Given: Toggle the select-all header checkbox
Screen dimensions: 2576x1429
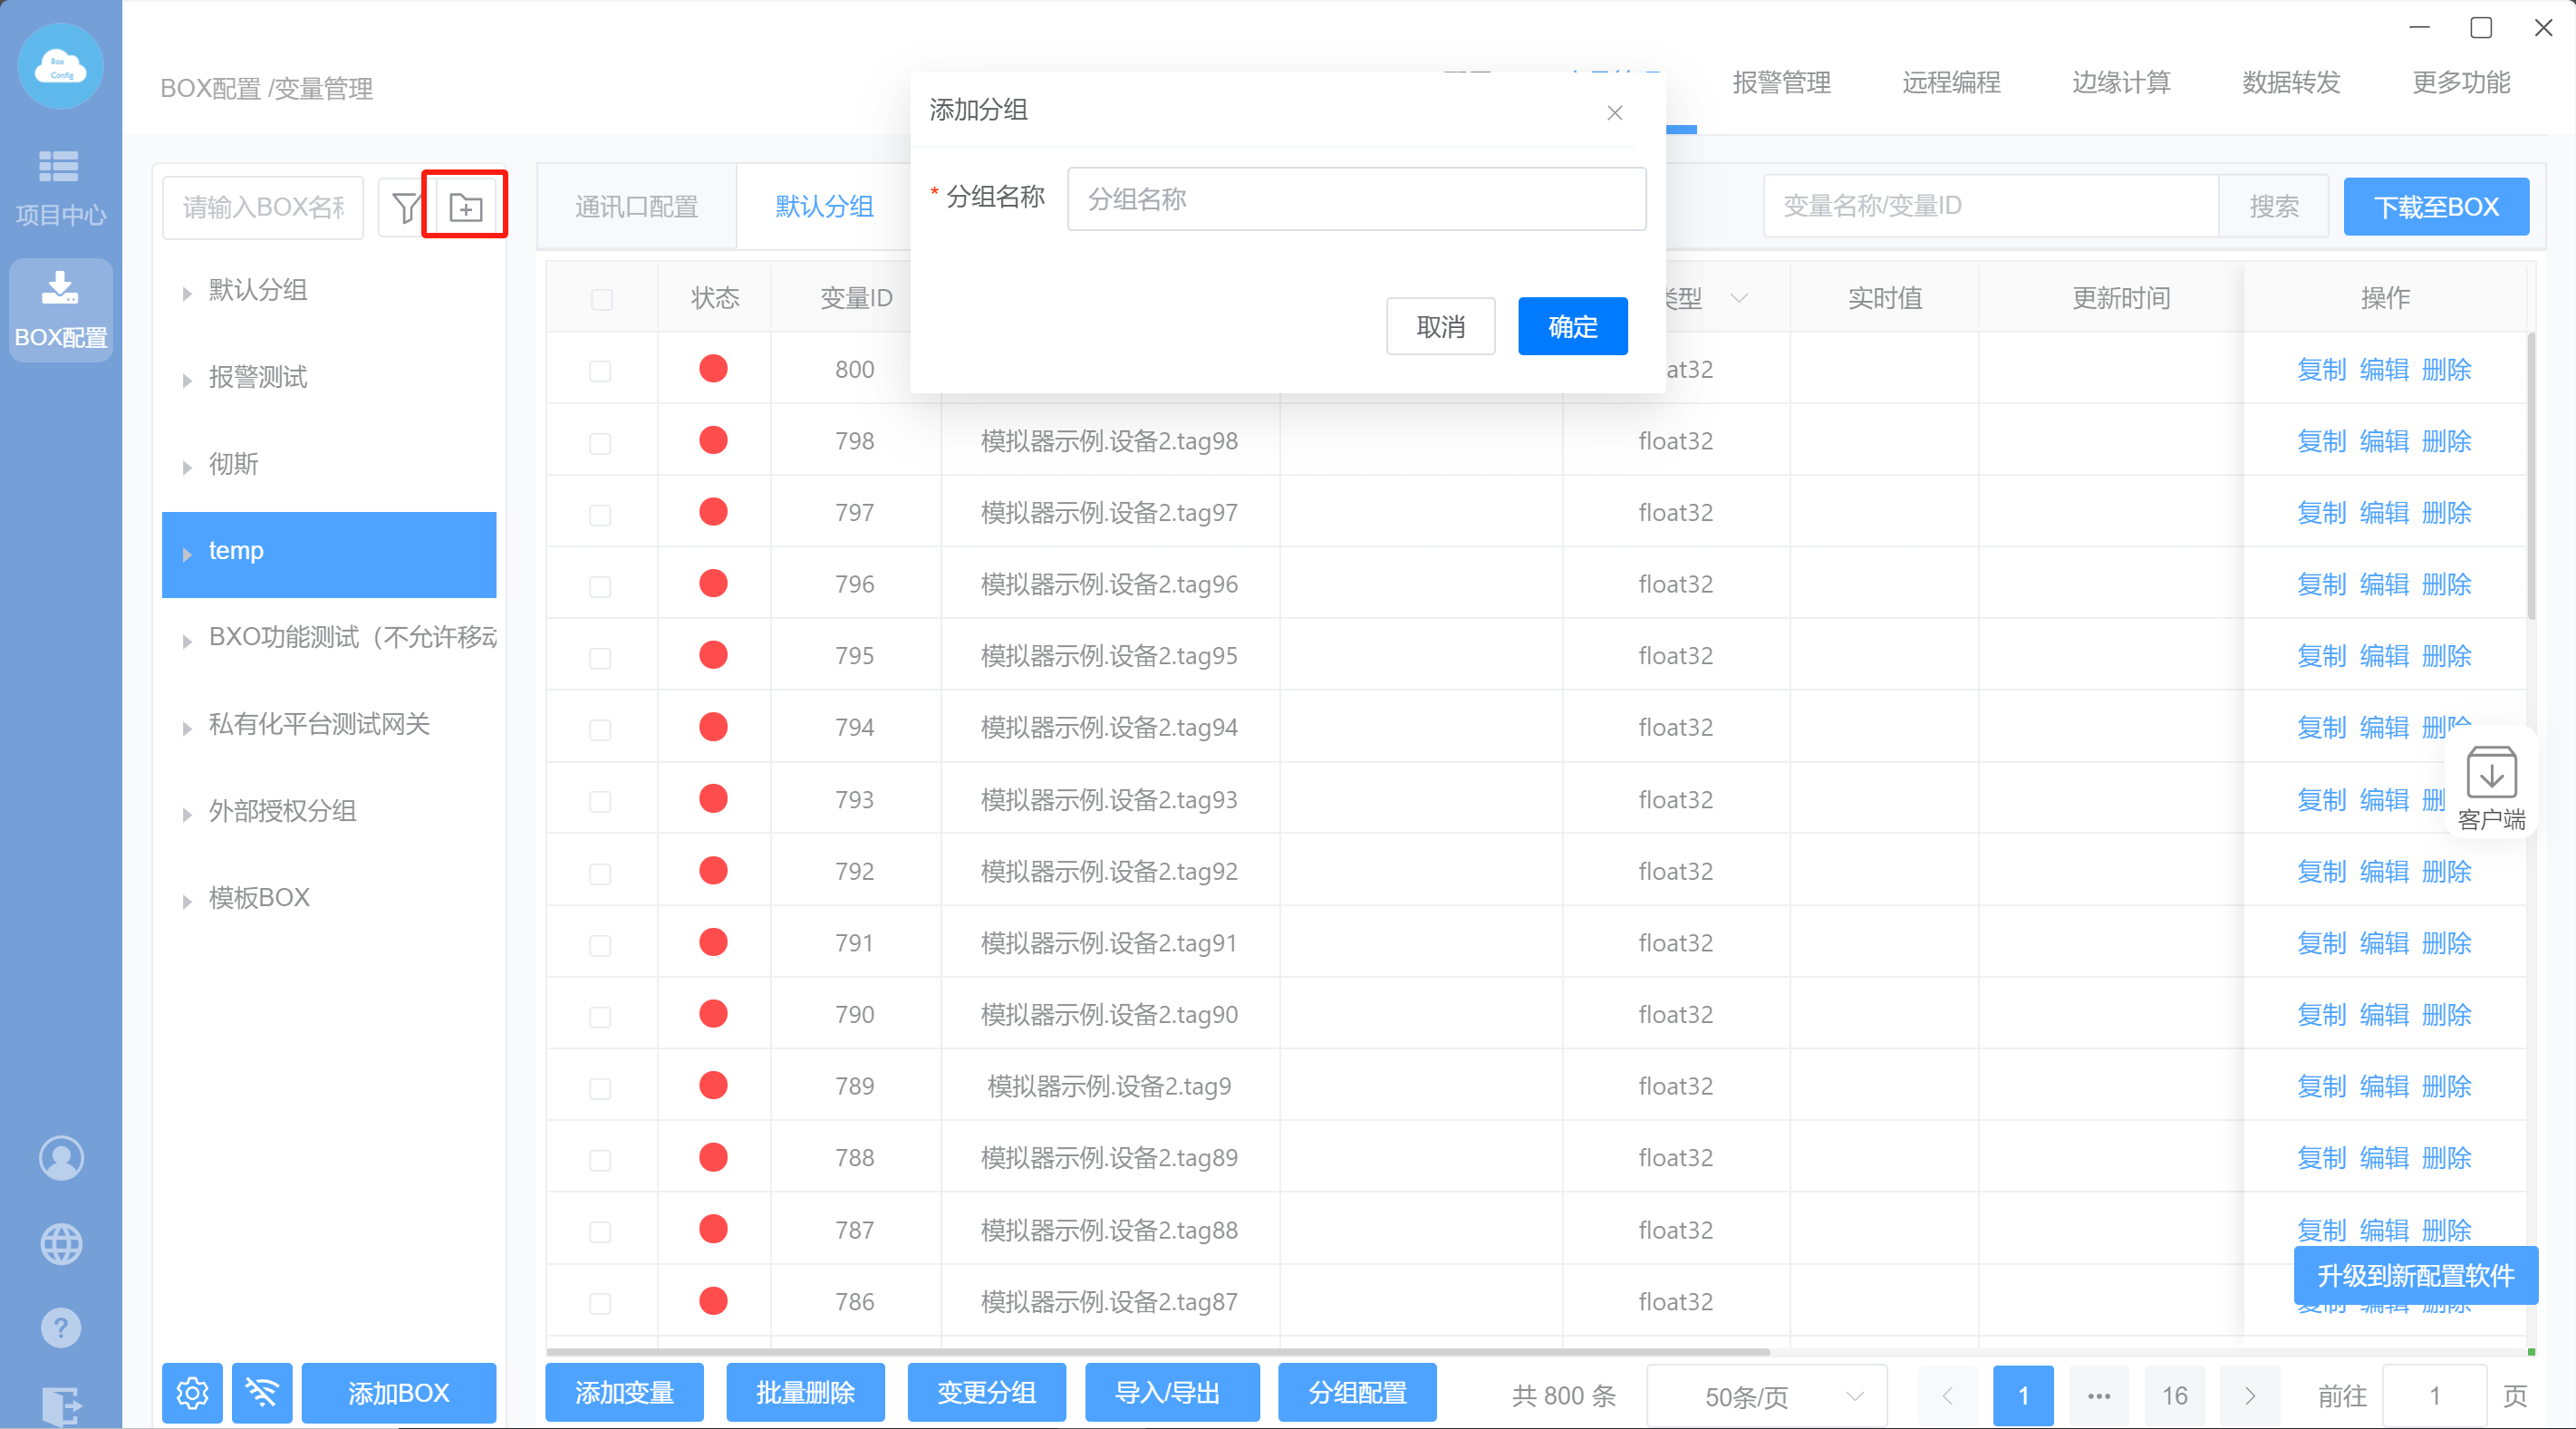Looking at the screenshot, I should pos(601,299).
